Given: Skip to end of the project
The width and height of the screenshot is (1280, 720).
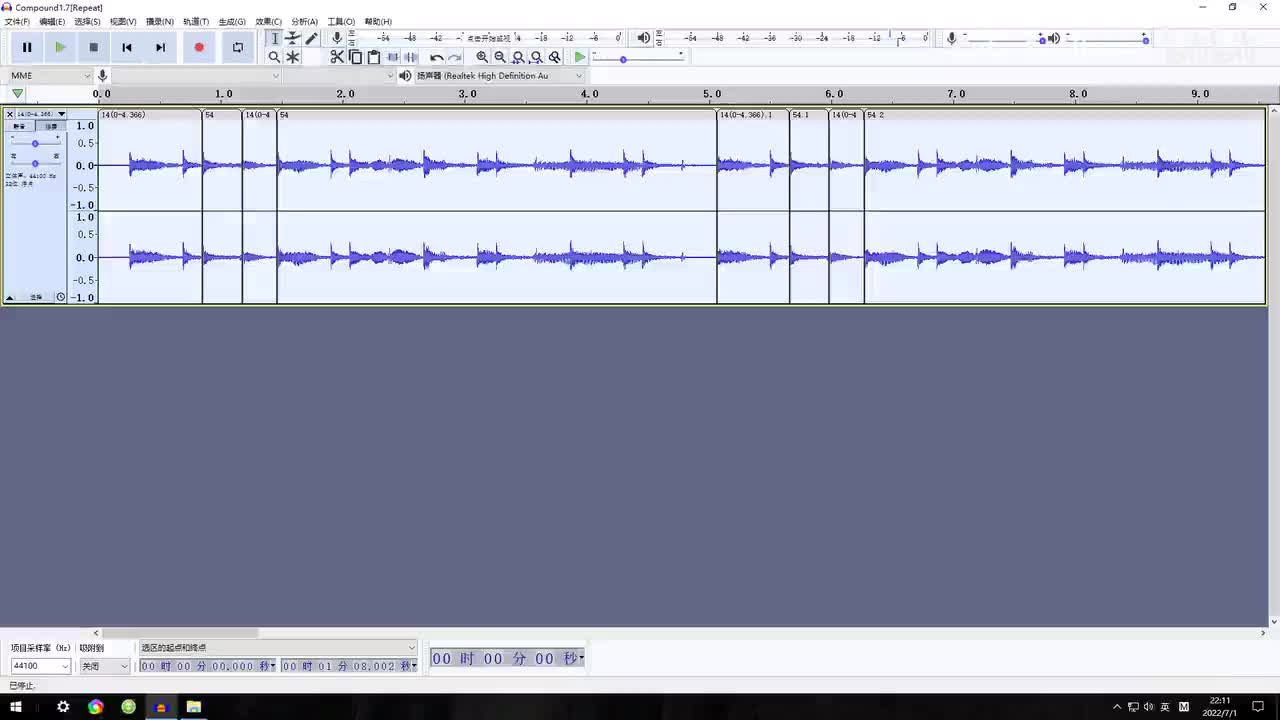Looking at the screenshot, I should coord(160,47).
